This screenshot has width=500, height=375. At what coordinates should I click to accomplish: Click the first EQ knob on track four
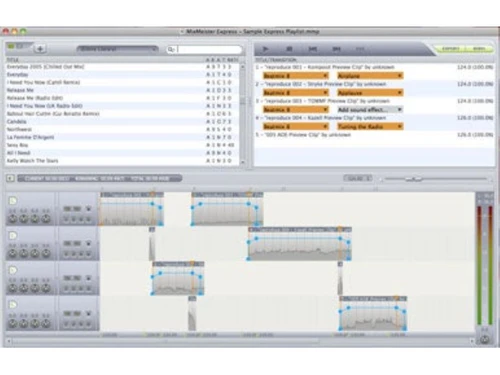point(13,323)
